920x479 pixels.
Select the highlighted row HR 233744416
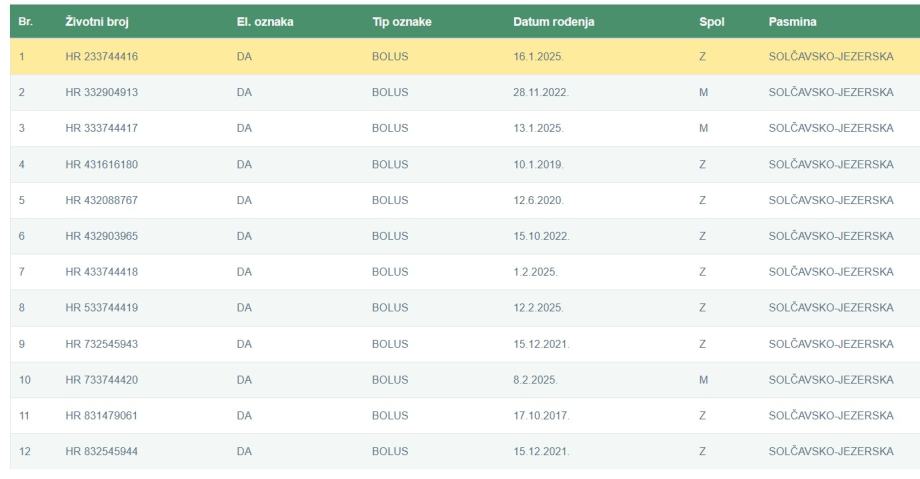tap(101, 57)
